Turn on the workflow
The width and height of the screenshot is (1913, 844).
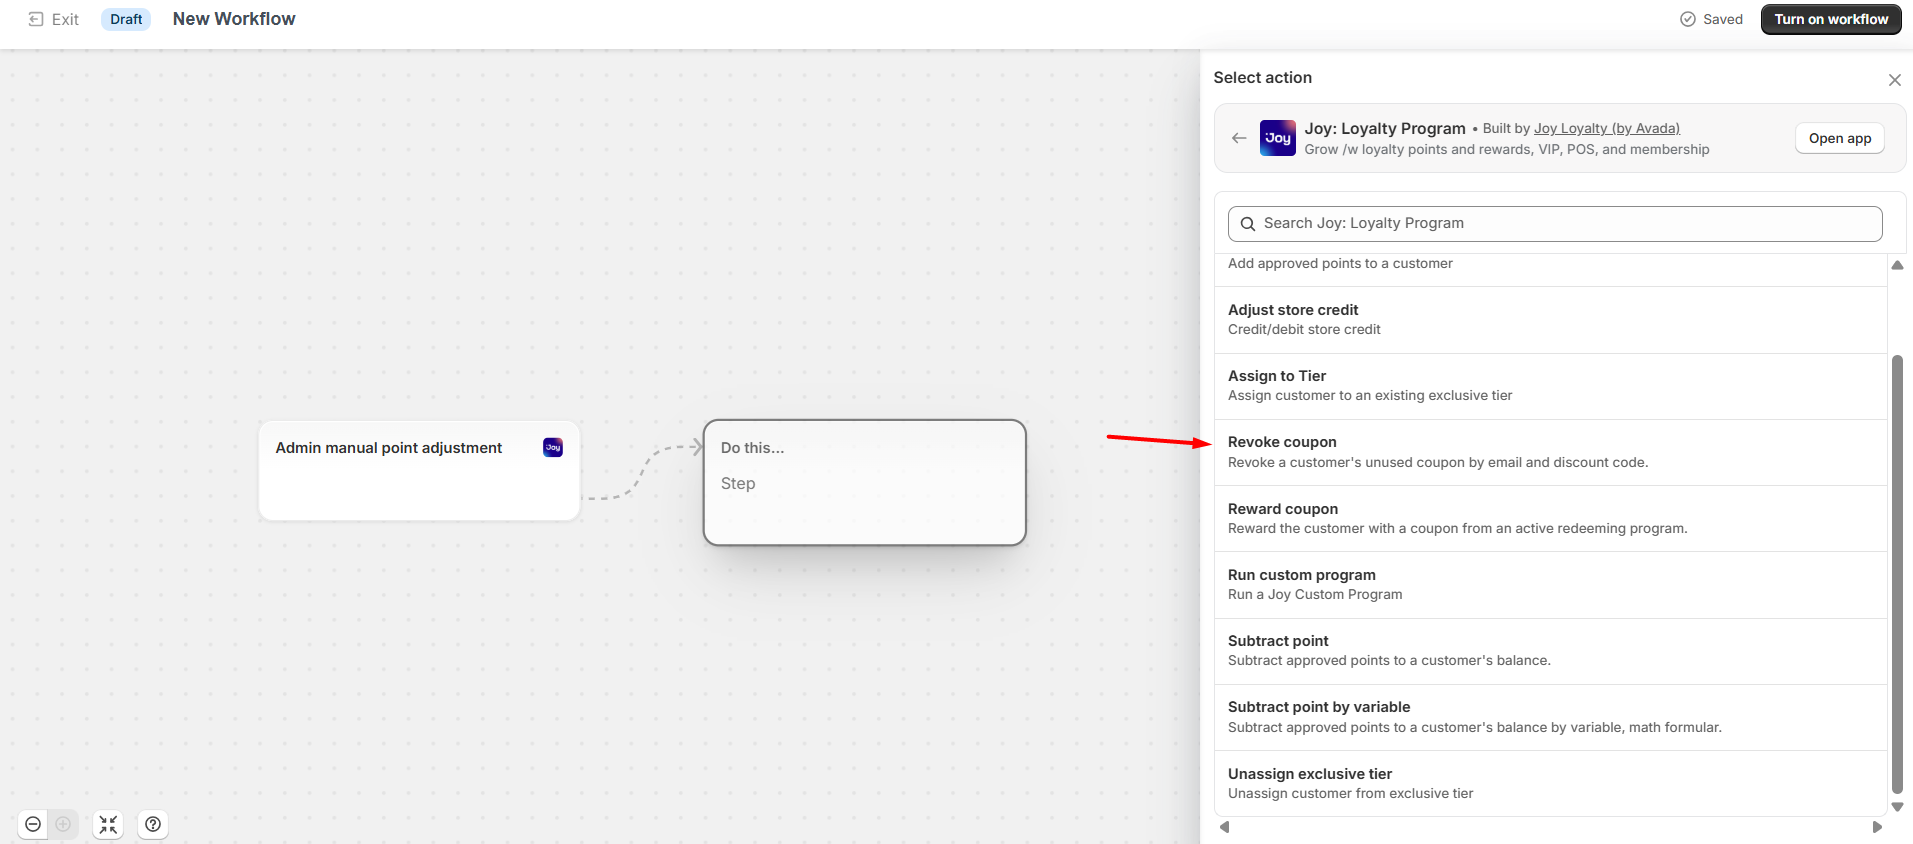pos(1830,19)
